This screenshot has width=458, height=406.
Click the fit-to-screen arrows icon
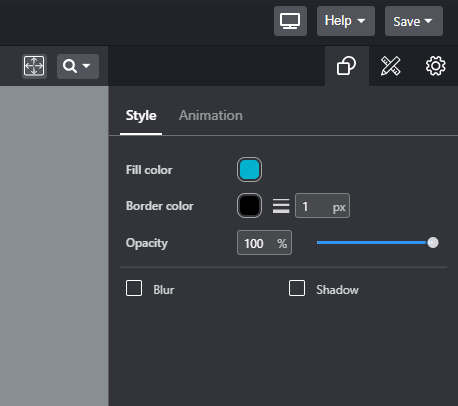click(x=34, y=66)
